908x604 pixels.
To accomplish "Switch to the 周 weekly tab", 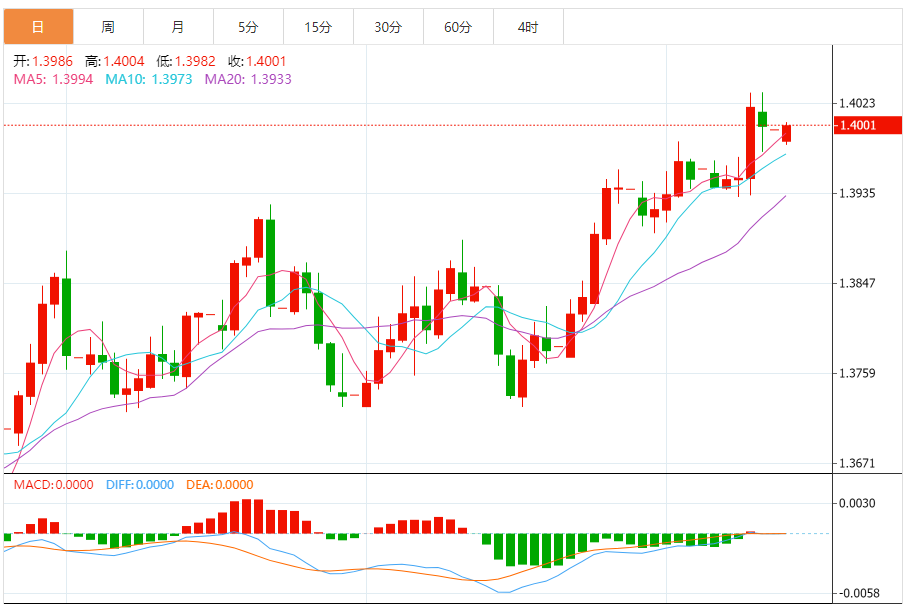I will 108,27.
